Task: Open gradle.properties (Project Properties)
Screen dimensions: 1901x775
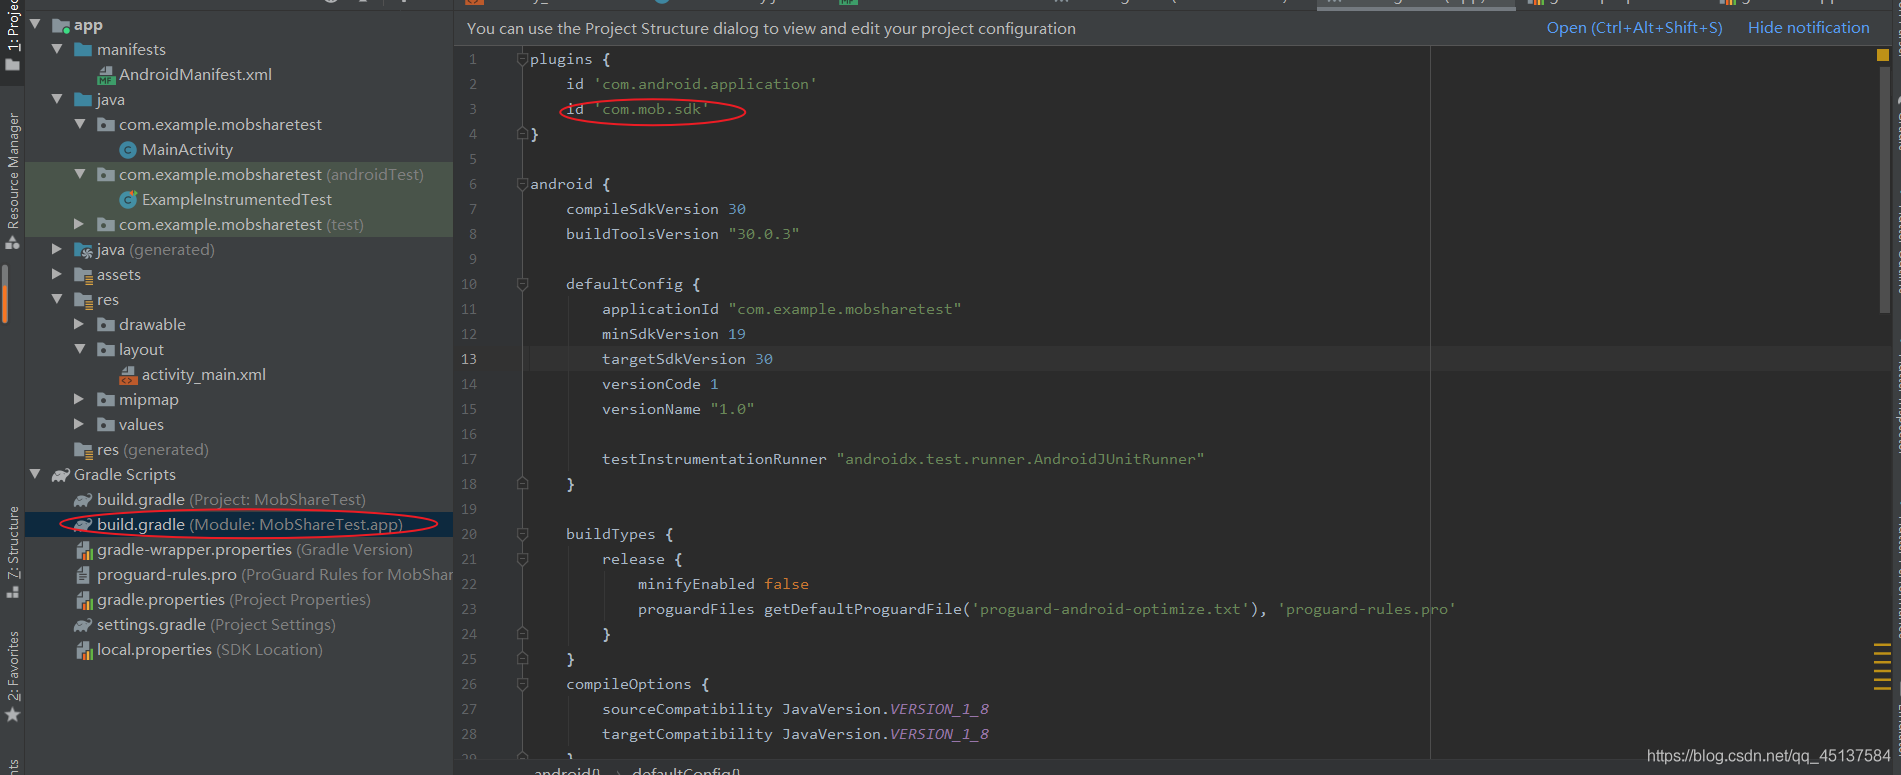Action: click(233, 599)
